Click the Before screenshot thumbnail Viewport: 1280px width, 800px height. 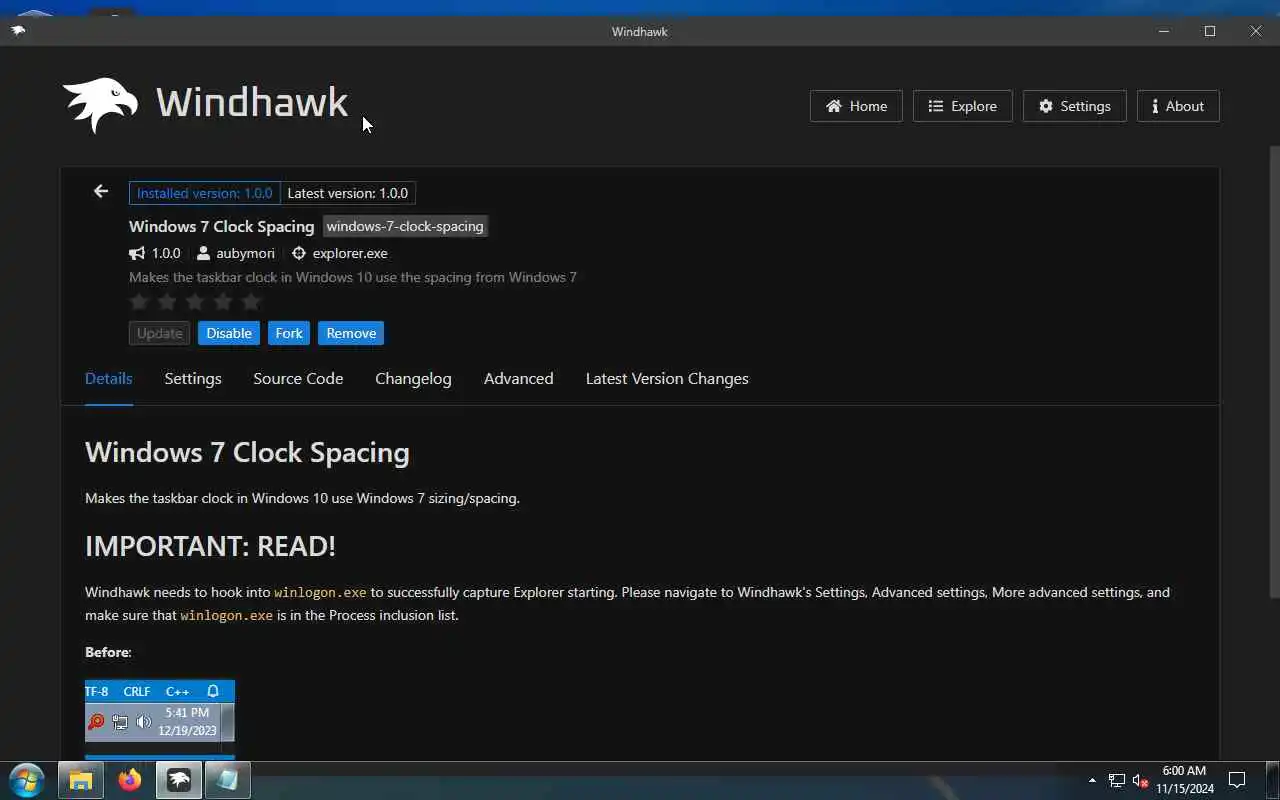160,718
